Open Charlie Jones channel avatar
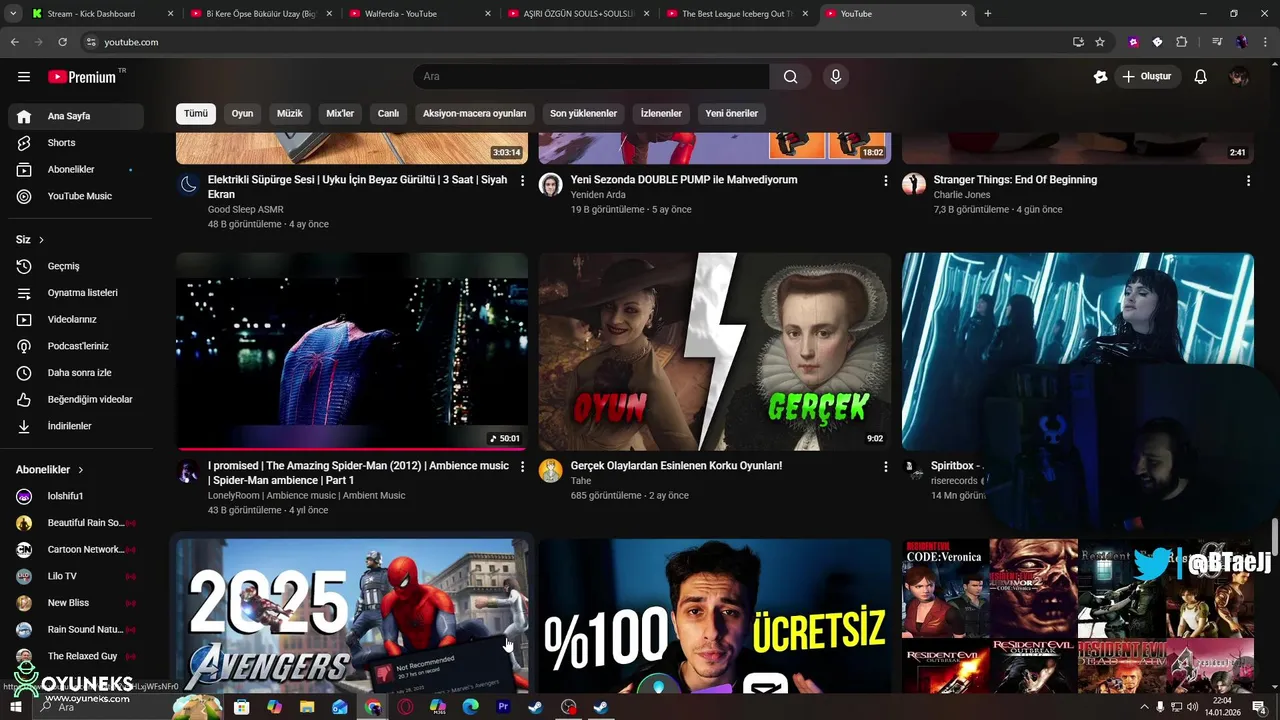The width and height of the screenshot is (1280, 720). tap(914, 184)
